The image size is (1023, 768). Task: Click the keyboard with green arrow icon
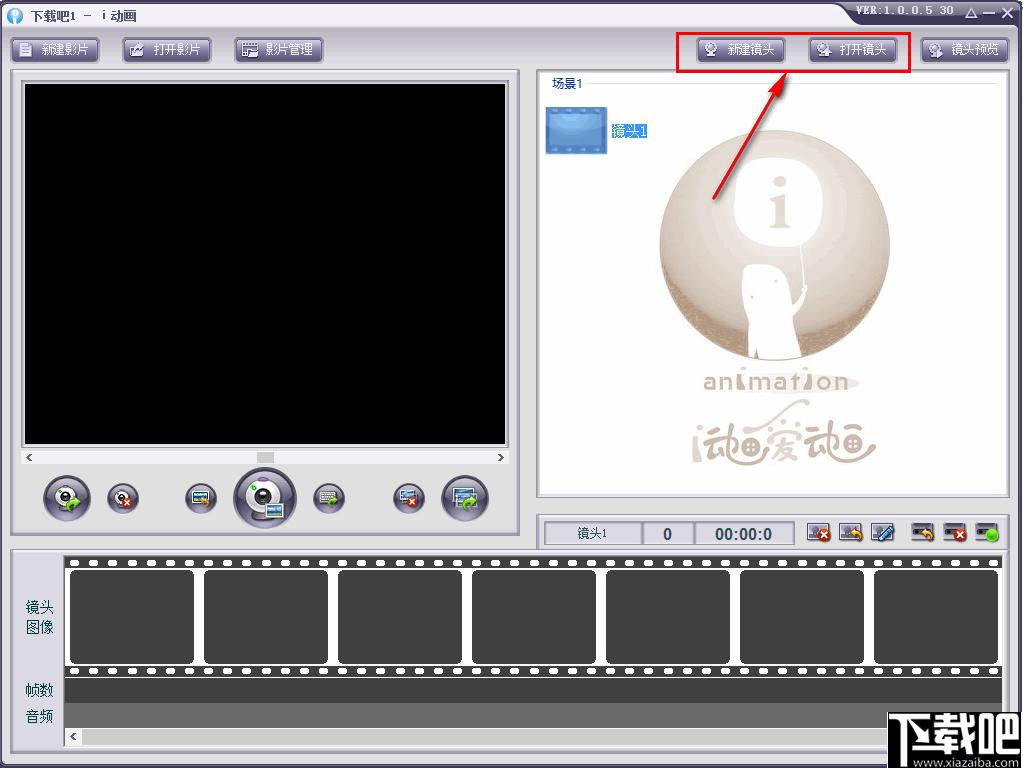tap(329, 499)
